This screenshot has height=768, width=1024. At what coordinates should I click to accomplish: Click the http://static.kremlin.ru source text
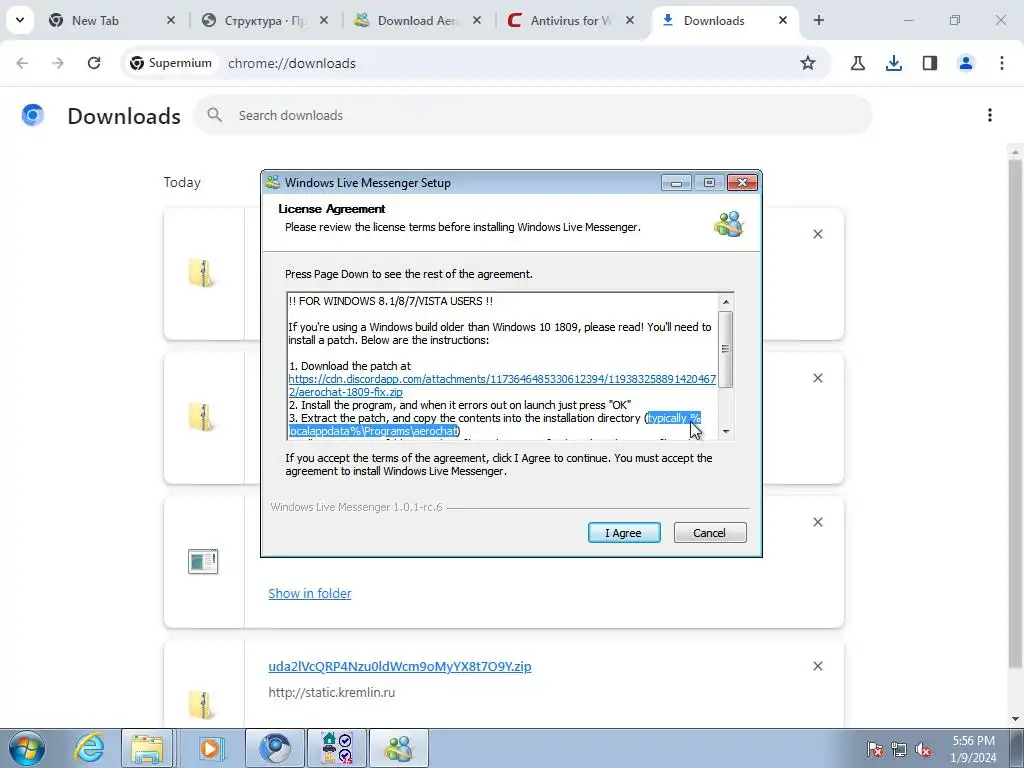click(332, 692)
